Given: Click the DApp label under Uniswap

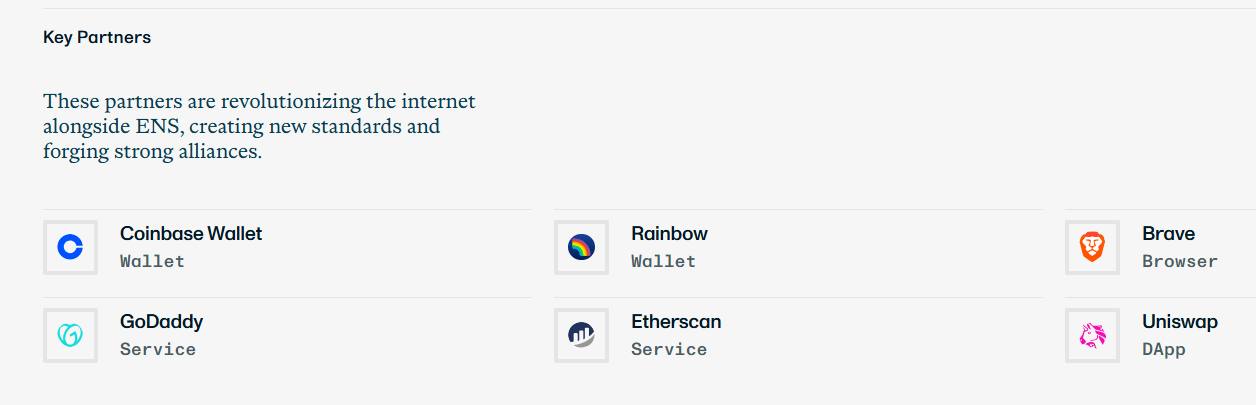Looking at the screenshot, I should coord(1164,350).
